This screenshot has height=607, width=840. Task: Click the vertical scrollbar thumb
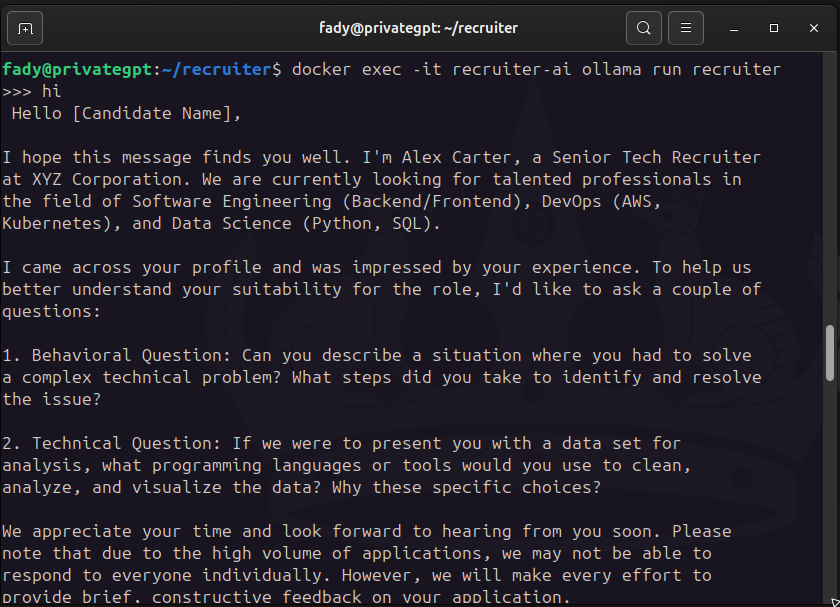830,353
